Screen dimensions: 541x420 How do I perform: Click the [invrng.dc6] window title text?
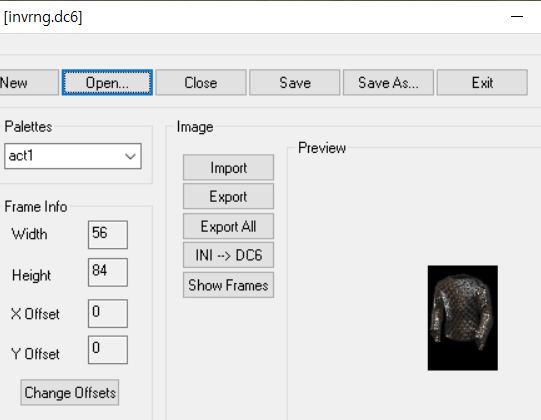[x=43, y=17]
